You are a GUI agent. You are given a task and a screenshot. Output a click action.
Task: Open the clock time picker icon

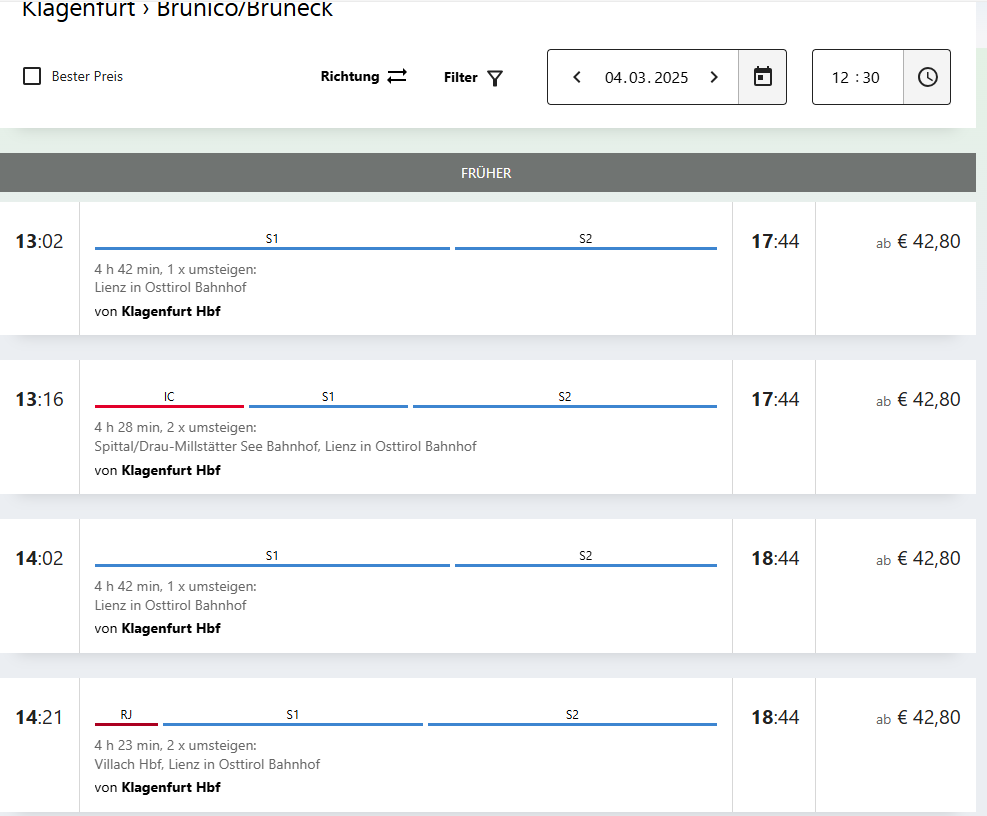pos(927,77)
